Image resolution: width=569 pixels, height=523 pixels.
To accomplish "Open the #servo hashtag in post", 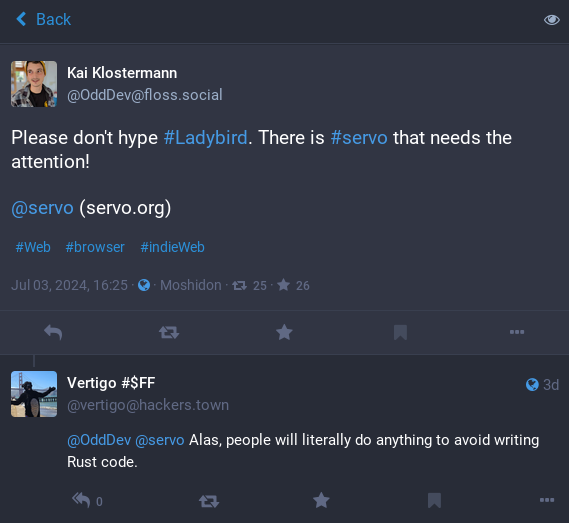I will click(x=359, y=138).
